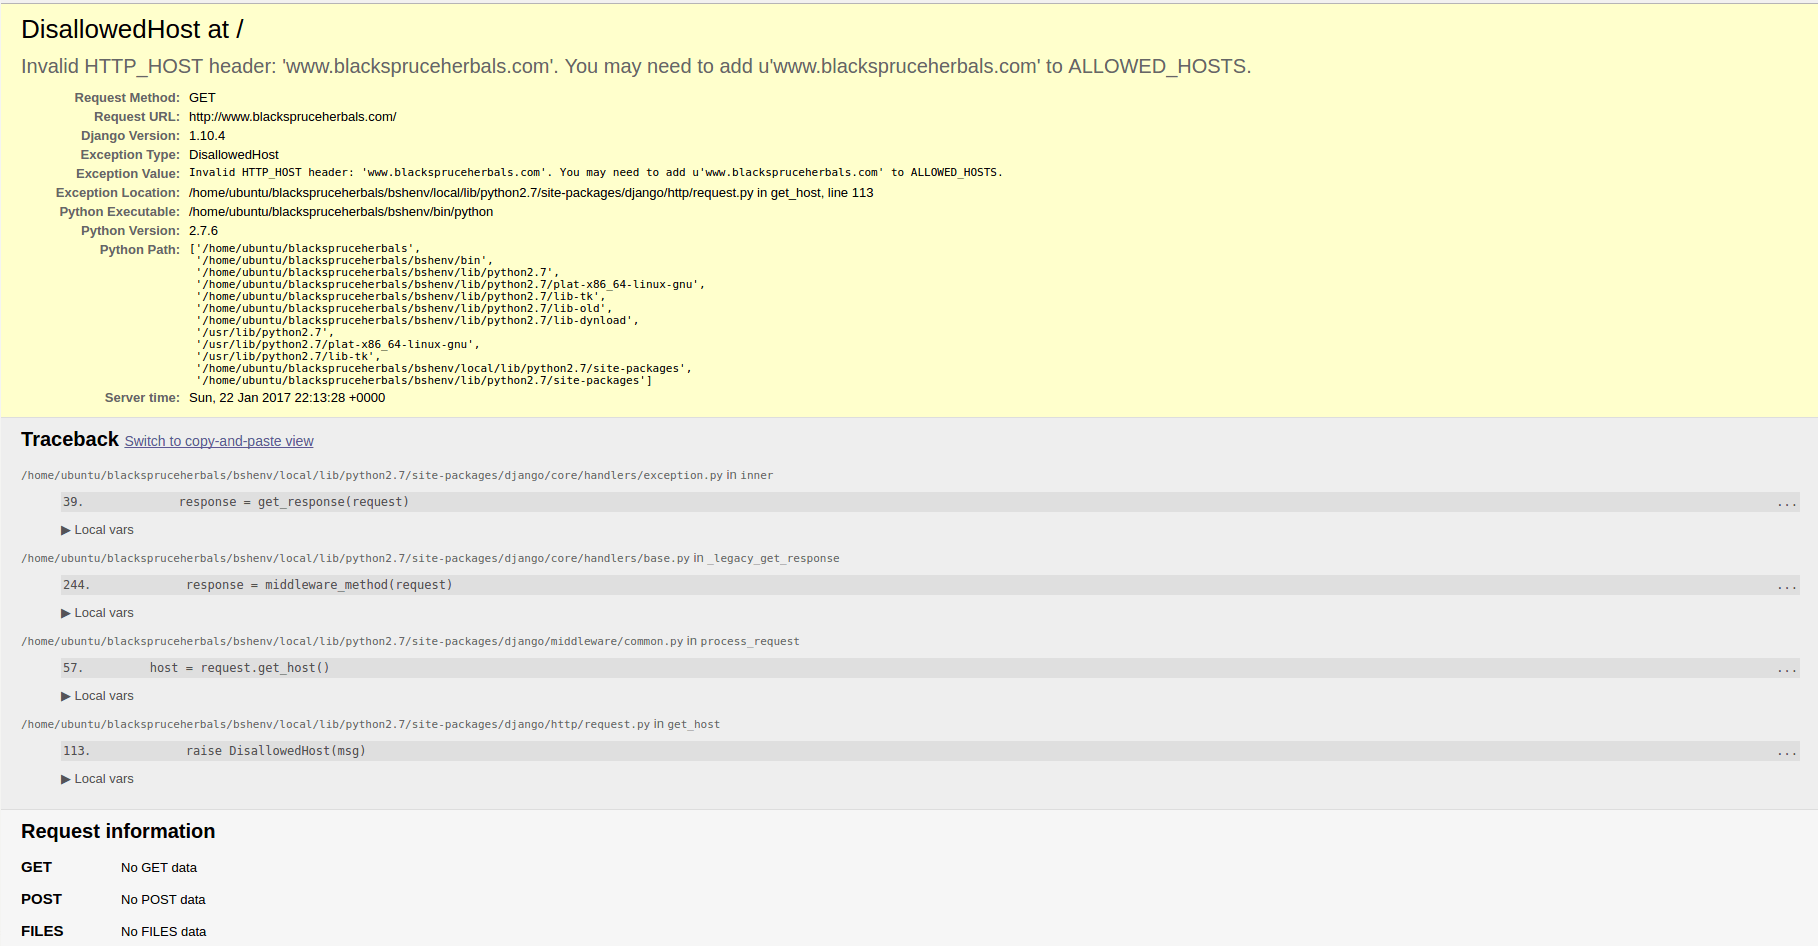
Task: Click Exception Location path request.py line 113
Action: [531, 193]
